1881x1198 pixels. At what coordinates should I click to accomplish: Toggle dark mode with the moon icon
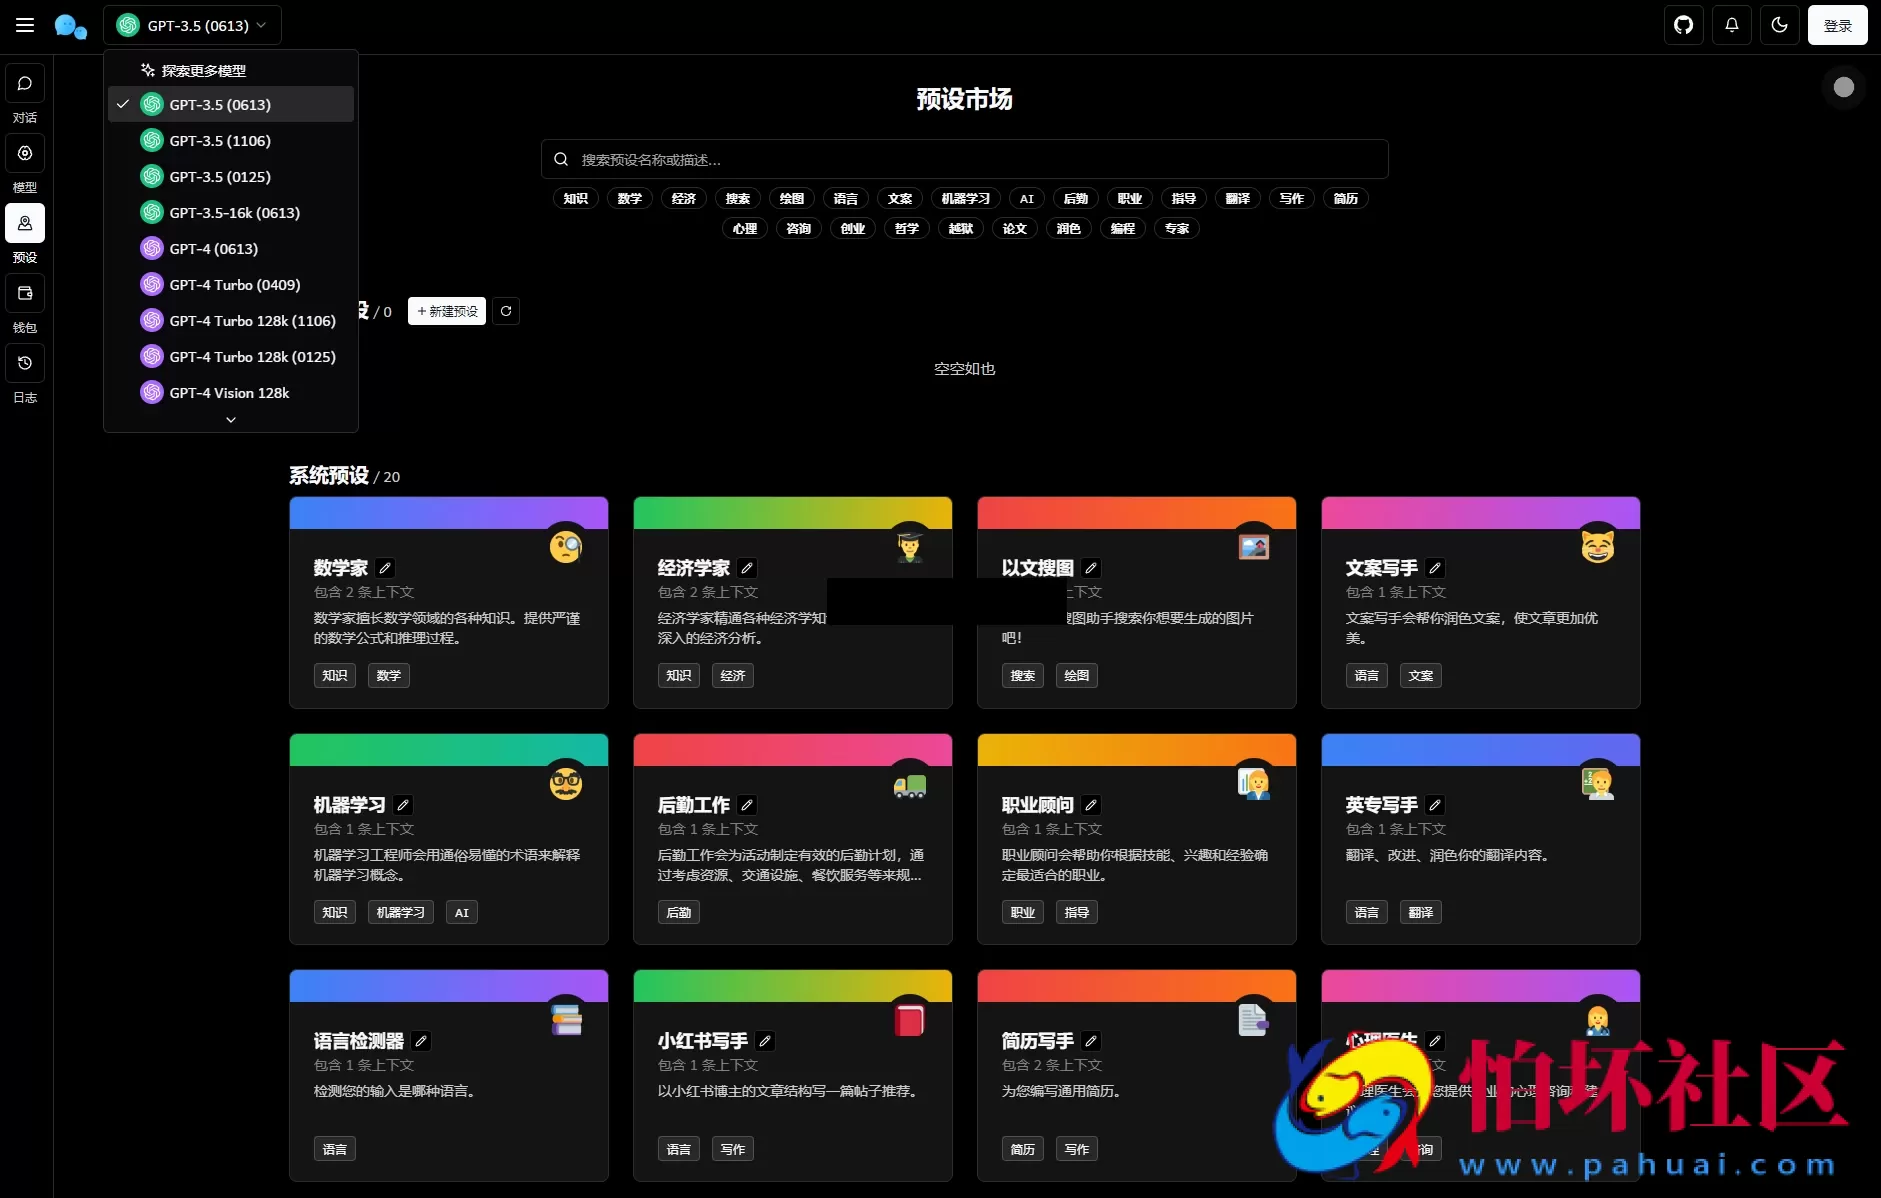[x=1780, y=25]
